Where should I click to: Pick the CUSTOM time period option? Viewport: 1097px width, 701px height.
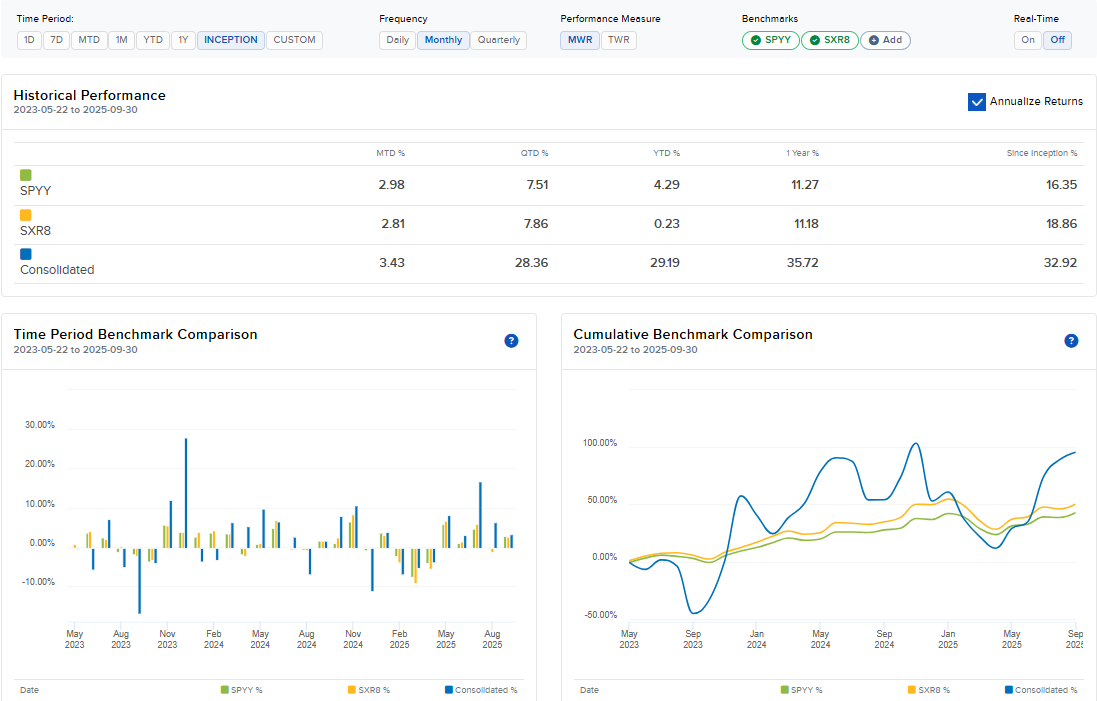(x=294, y=40)
